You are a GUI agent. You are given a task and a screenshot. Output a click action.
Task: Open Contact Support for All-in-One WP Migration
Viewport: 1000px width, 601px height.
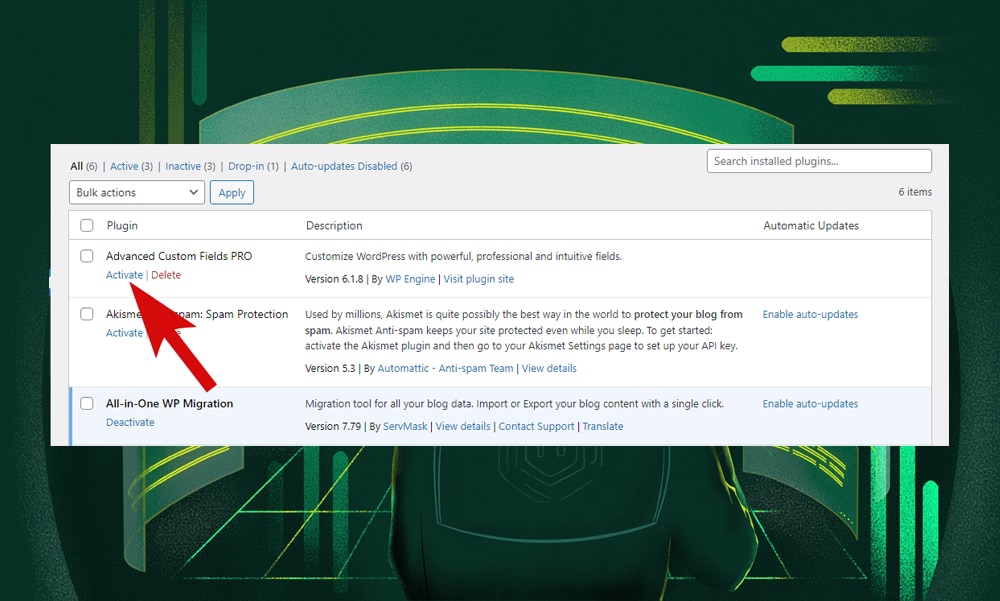tap(536, 426)
